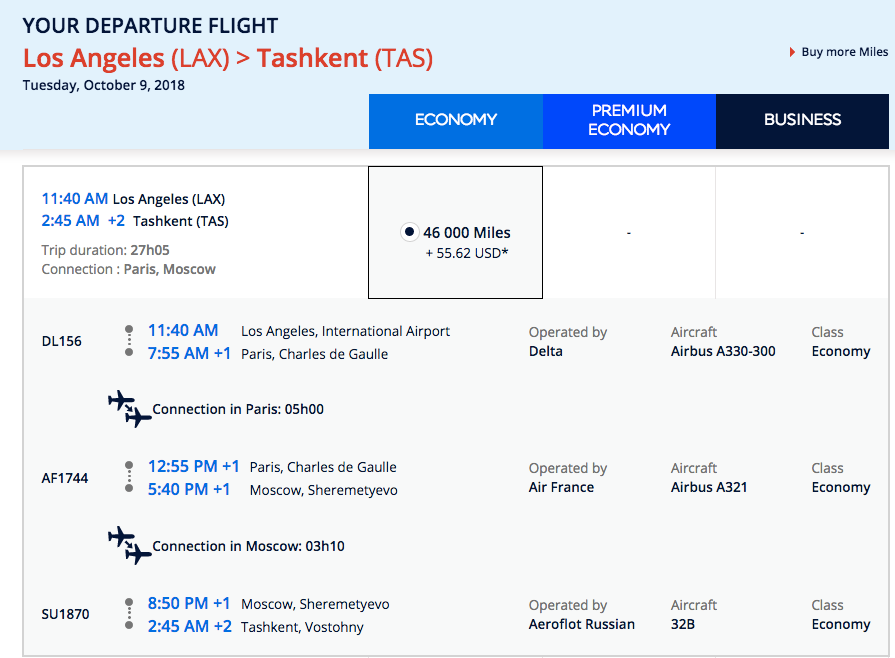Click flight number DL156
895x658 pixels.
click(62, 341)
